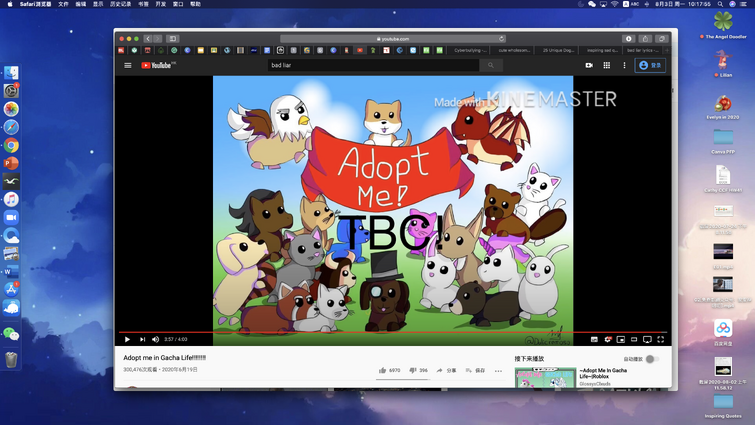
Task: Go to YouTube home via logo
Action: (158, 65)
